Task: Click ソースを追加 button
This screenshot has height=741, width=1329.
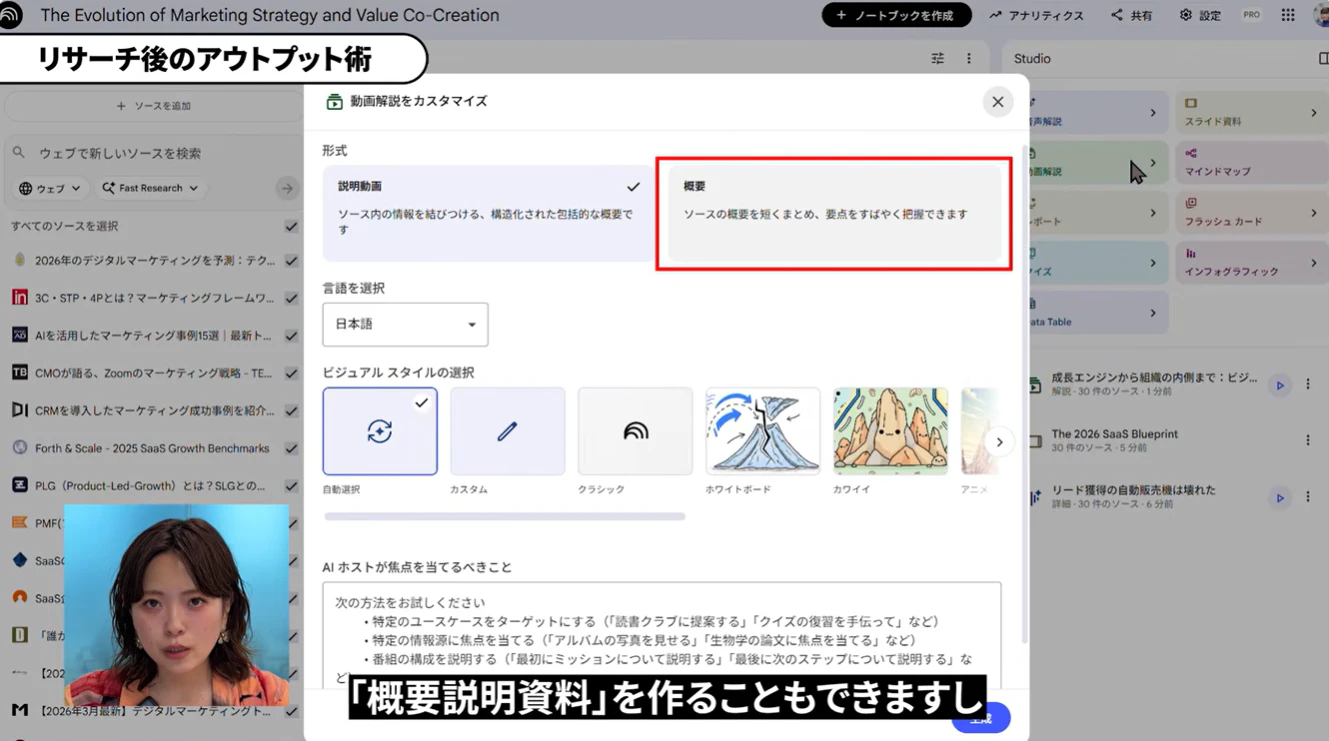Action: 153,106
